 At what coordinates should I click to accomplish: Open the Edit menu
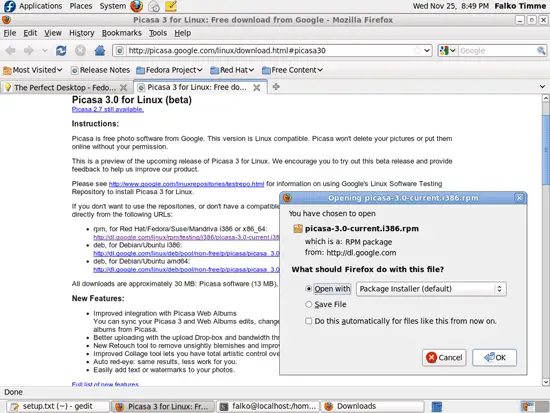pos(30,33)
